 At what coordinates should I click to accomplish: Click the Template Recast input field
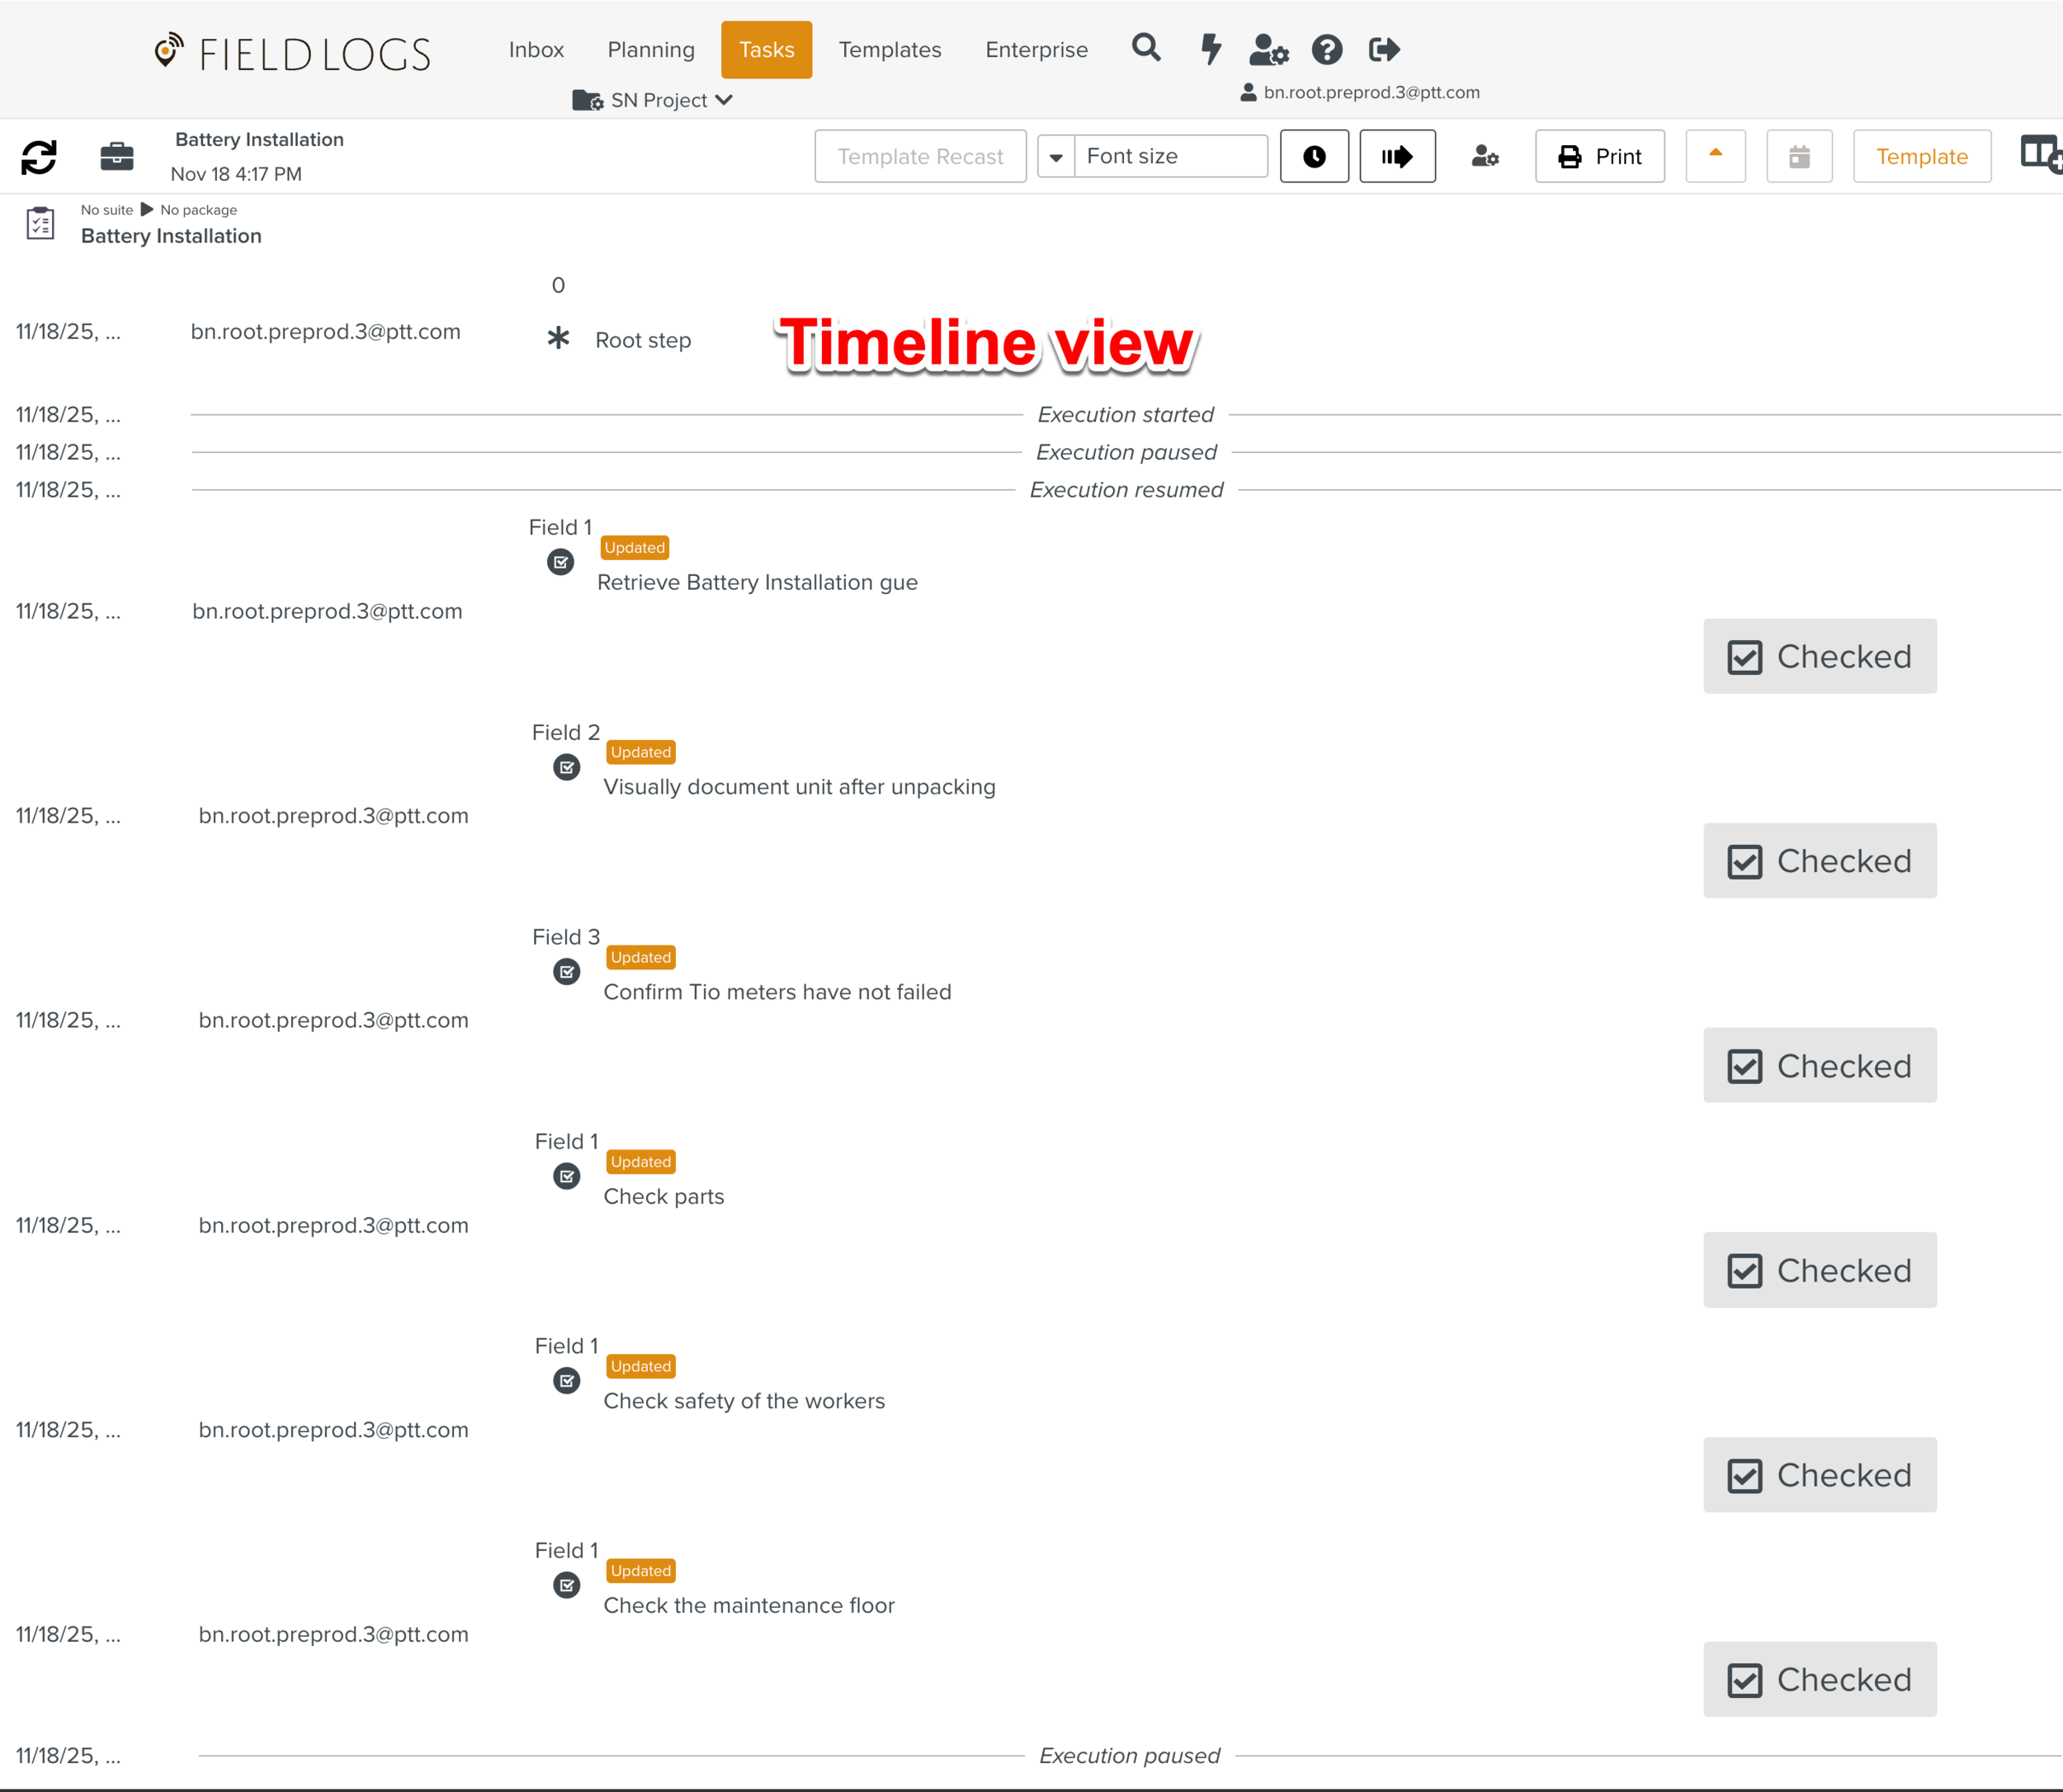(919, 156)
